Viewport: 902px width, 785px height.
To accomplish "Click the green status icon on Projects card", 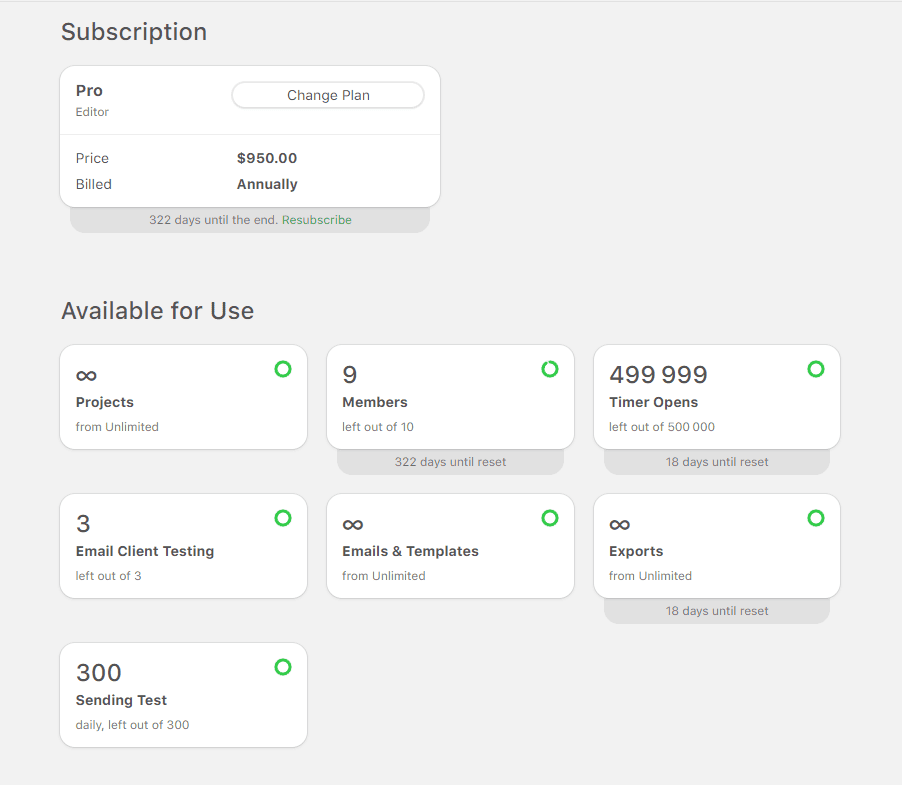I will click(x=283, y=369).
